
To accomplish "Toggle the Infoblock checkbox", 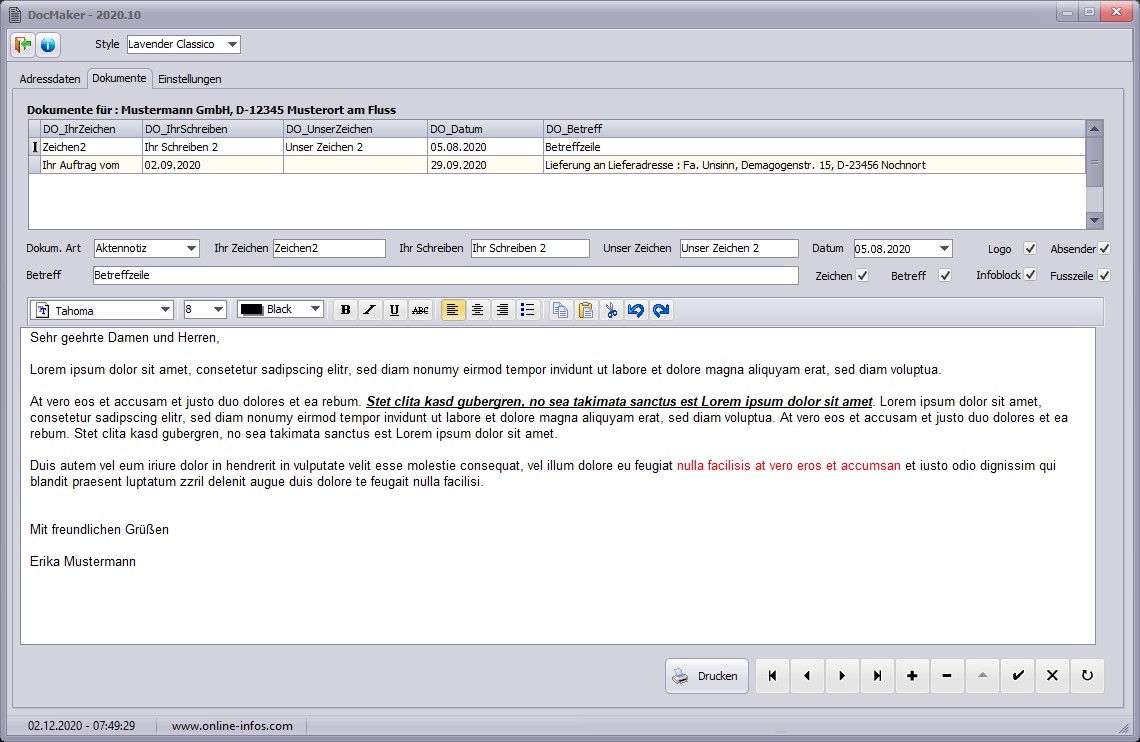I will click(x=1029, y=275).
